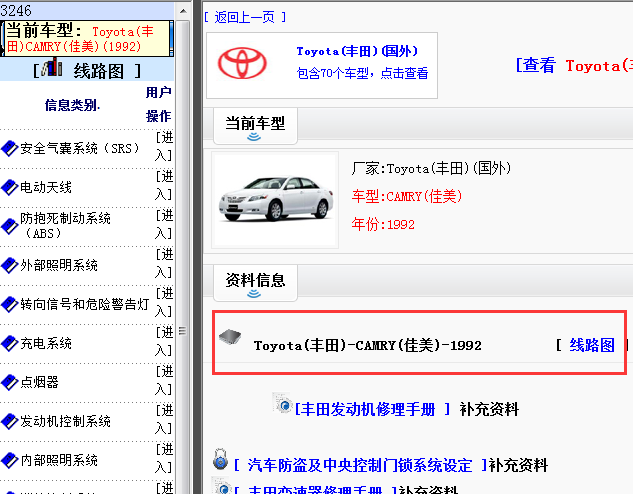This screenshot has height=494, width=633.
Task: Click the books icon in 线路图 header
Action: [x=52, y=67]
